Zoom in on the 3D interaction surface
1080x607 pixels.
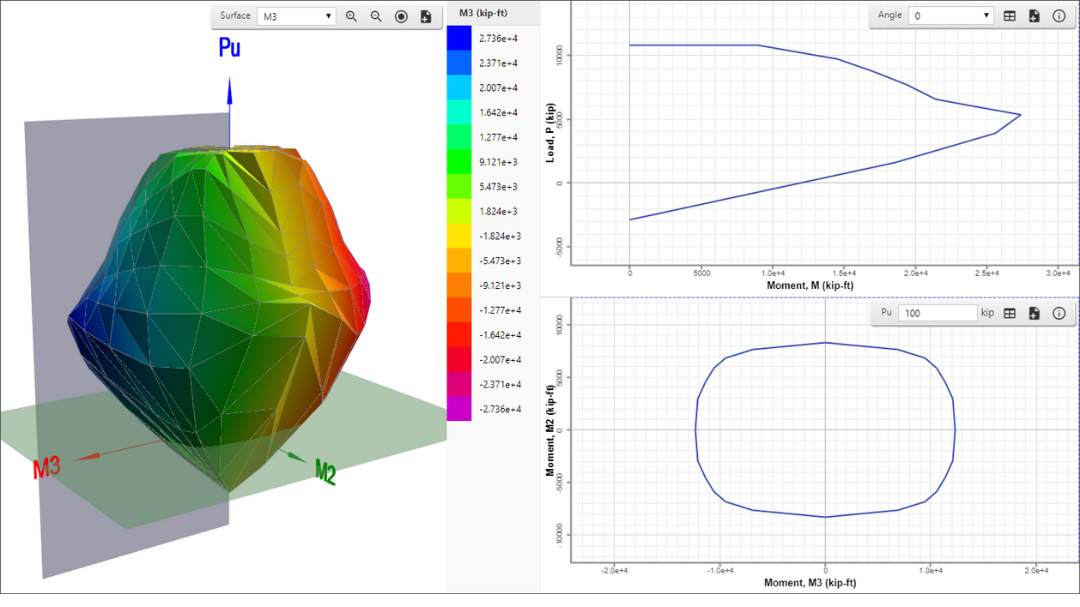(x=351, y=16)
